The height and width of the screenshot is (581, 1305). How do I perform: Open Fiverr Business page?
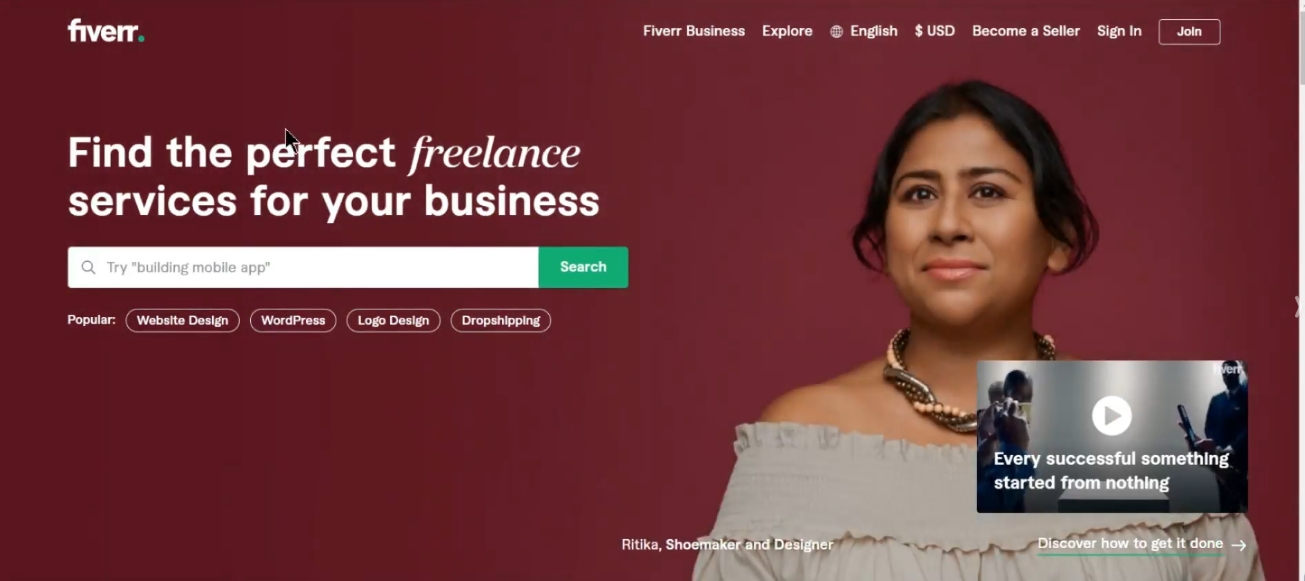click(694, 31)
